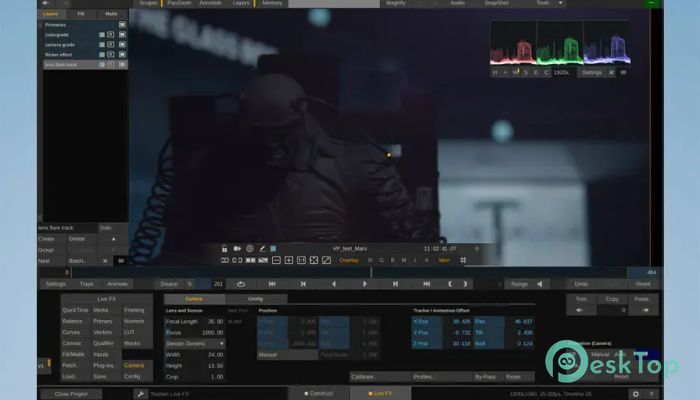Set the in point bracket

[450, 284]
